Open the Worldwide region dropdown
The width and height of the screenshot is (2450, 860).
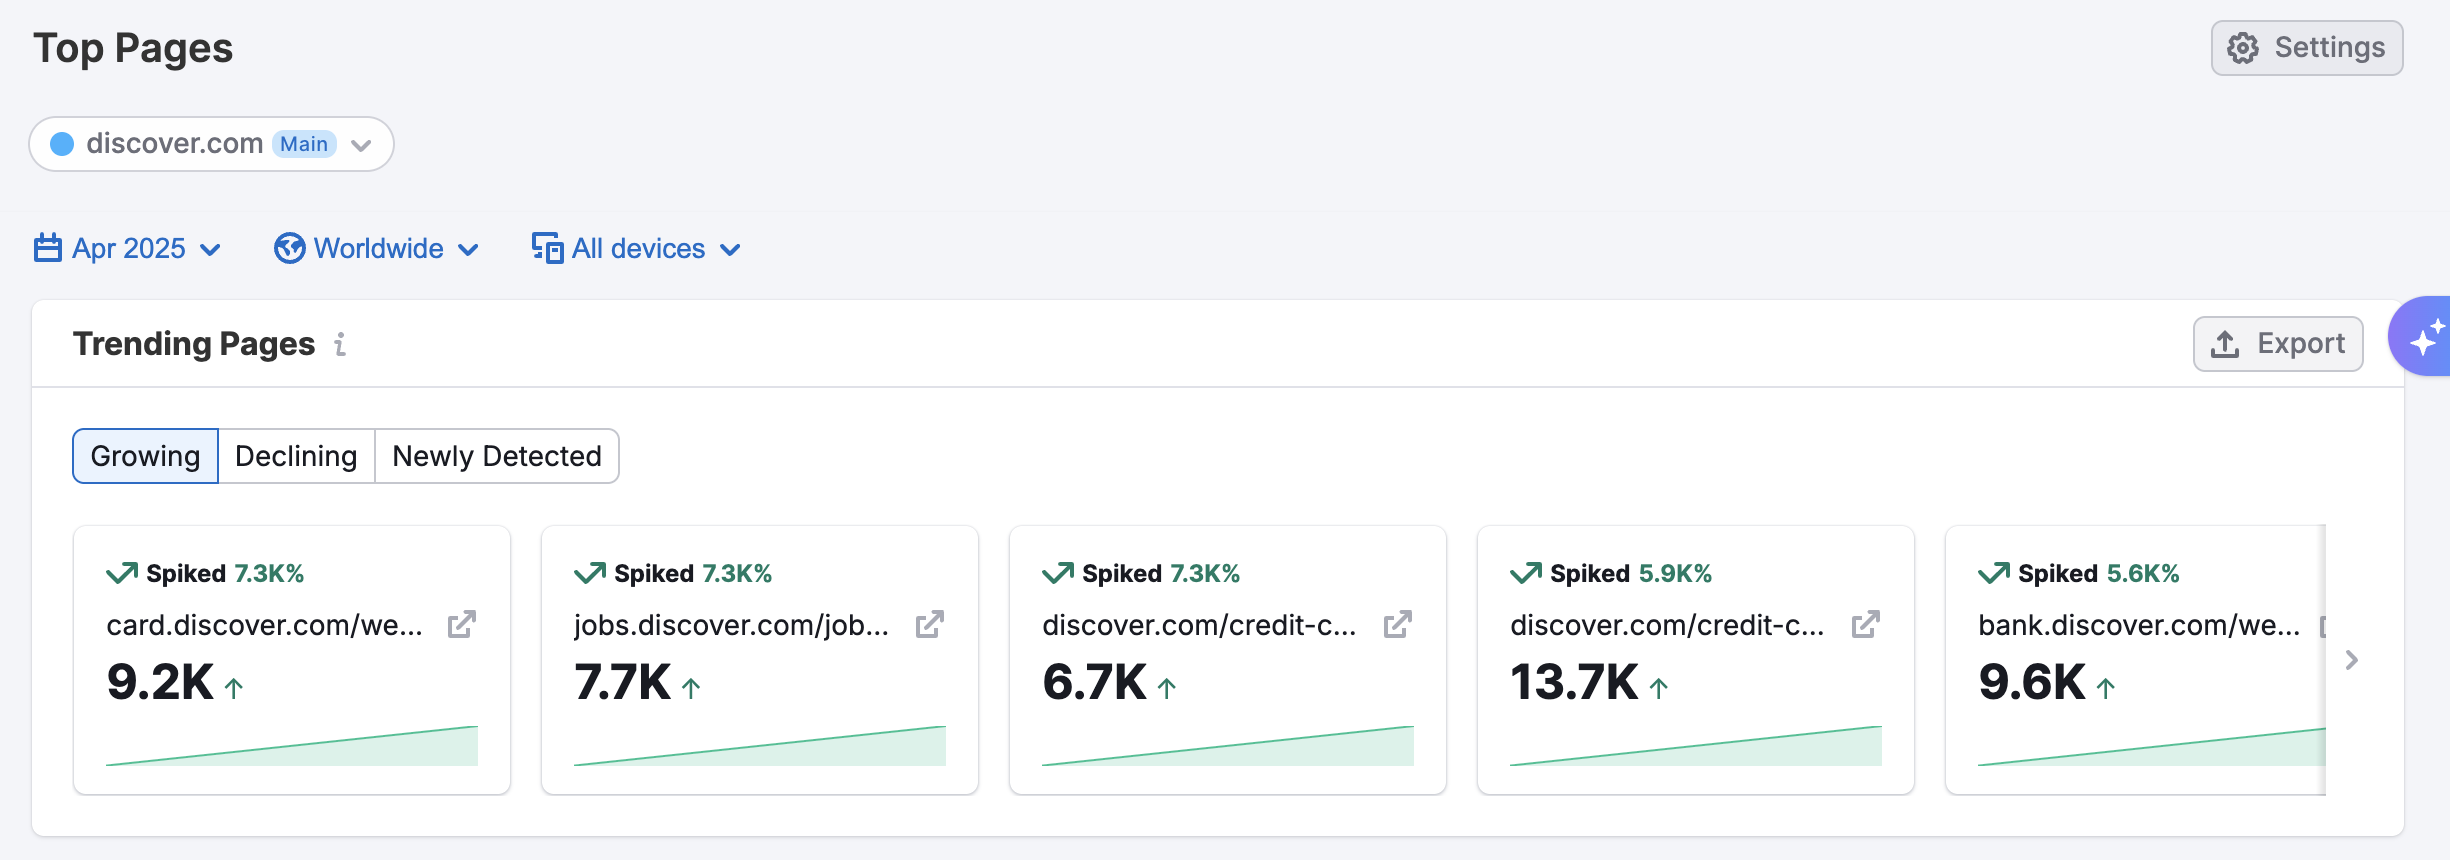click(x=377, y=249)
